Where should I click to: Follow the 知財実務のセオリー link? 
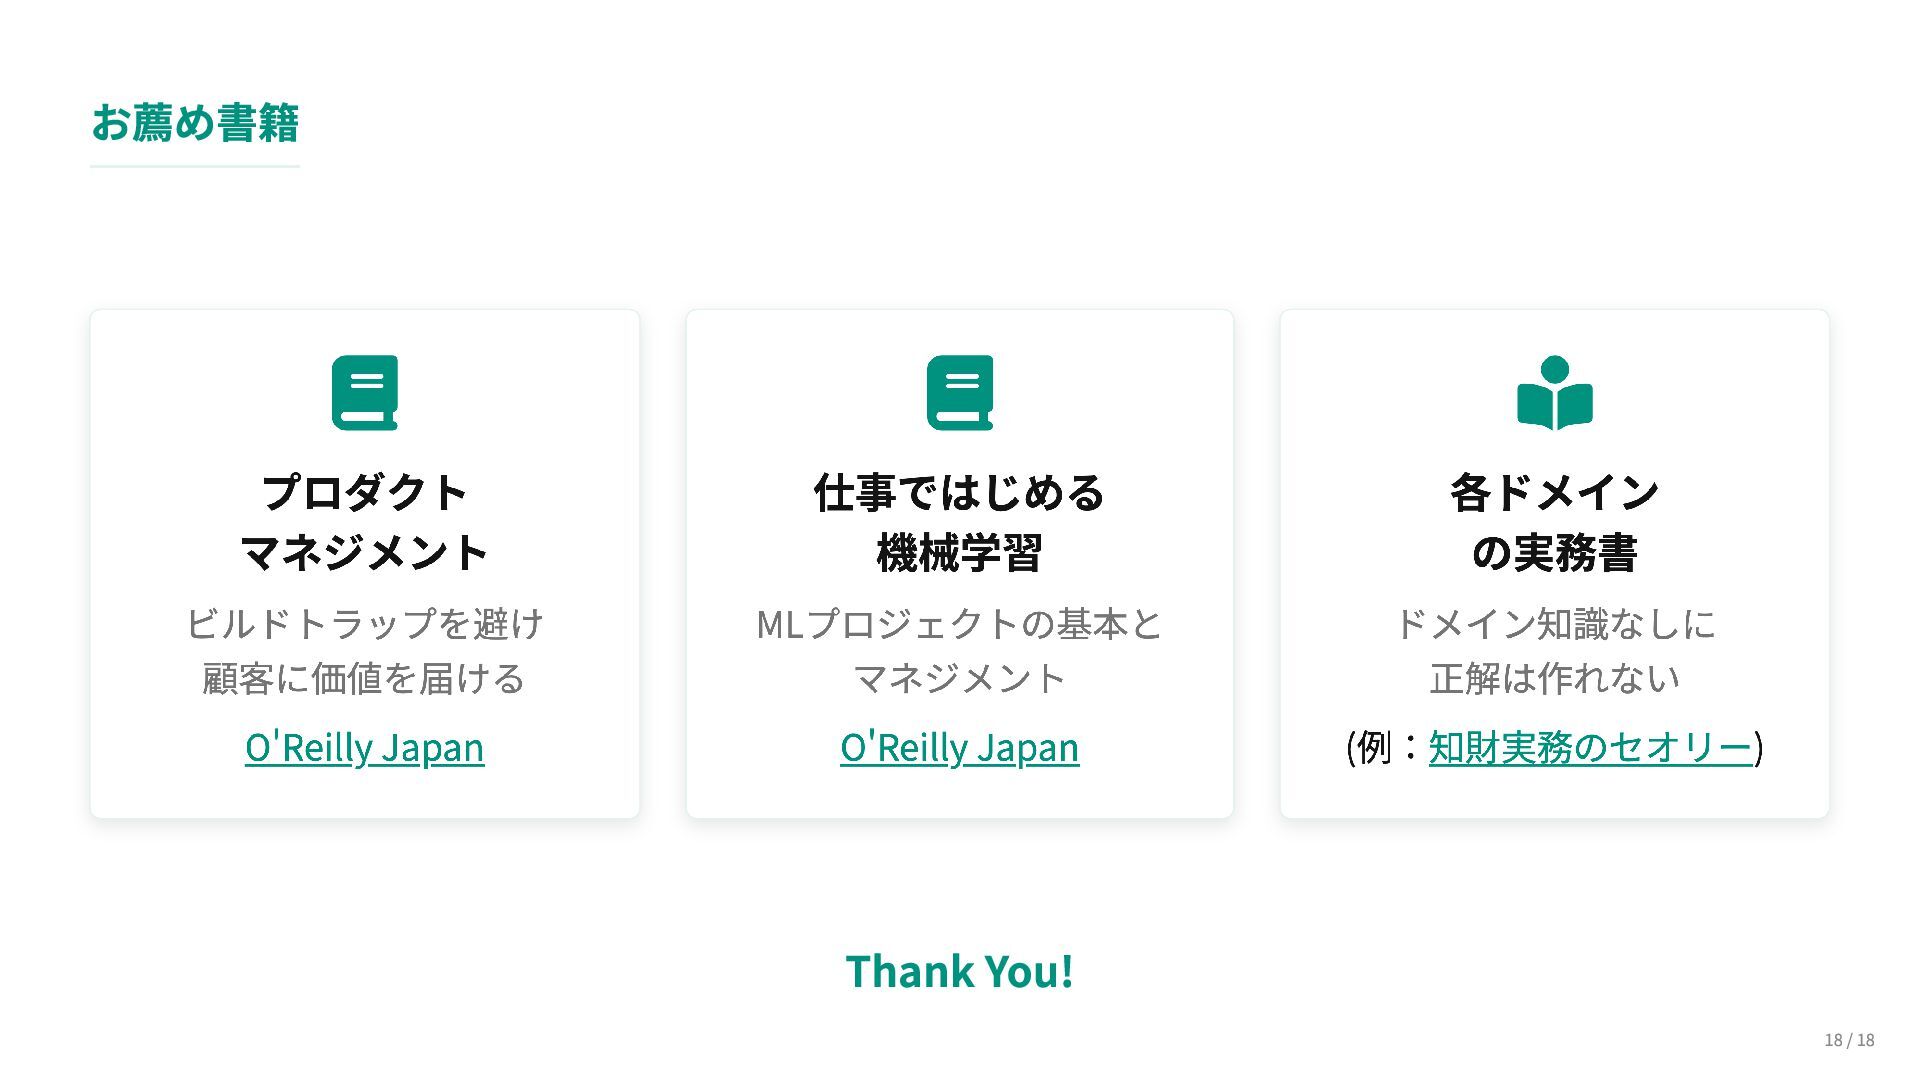[1590, 747]
